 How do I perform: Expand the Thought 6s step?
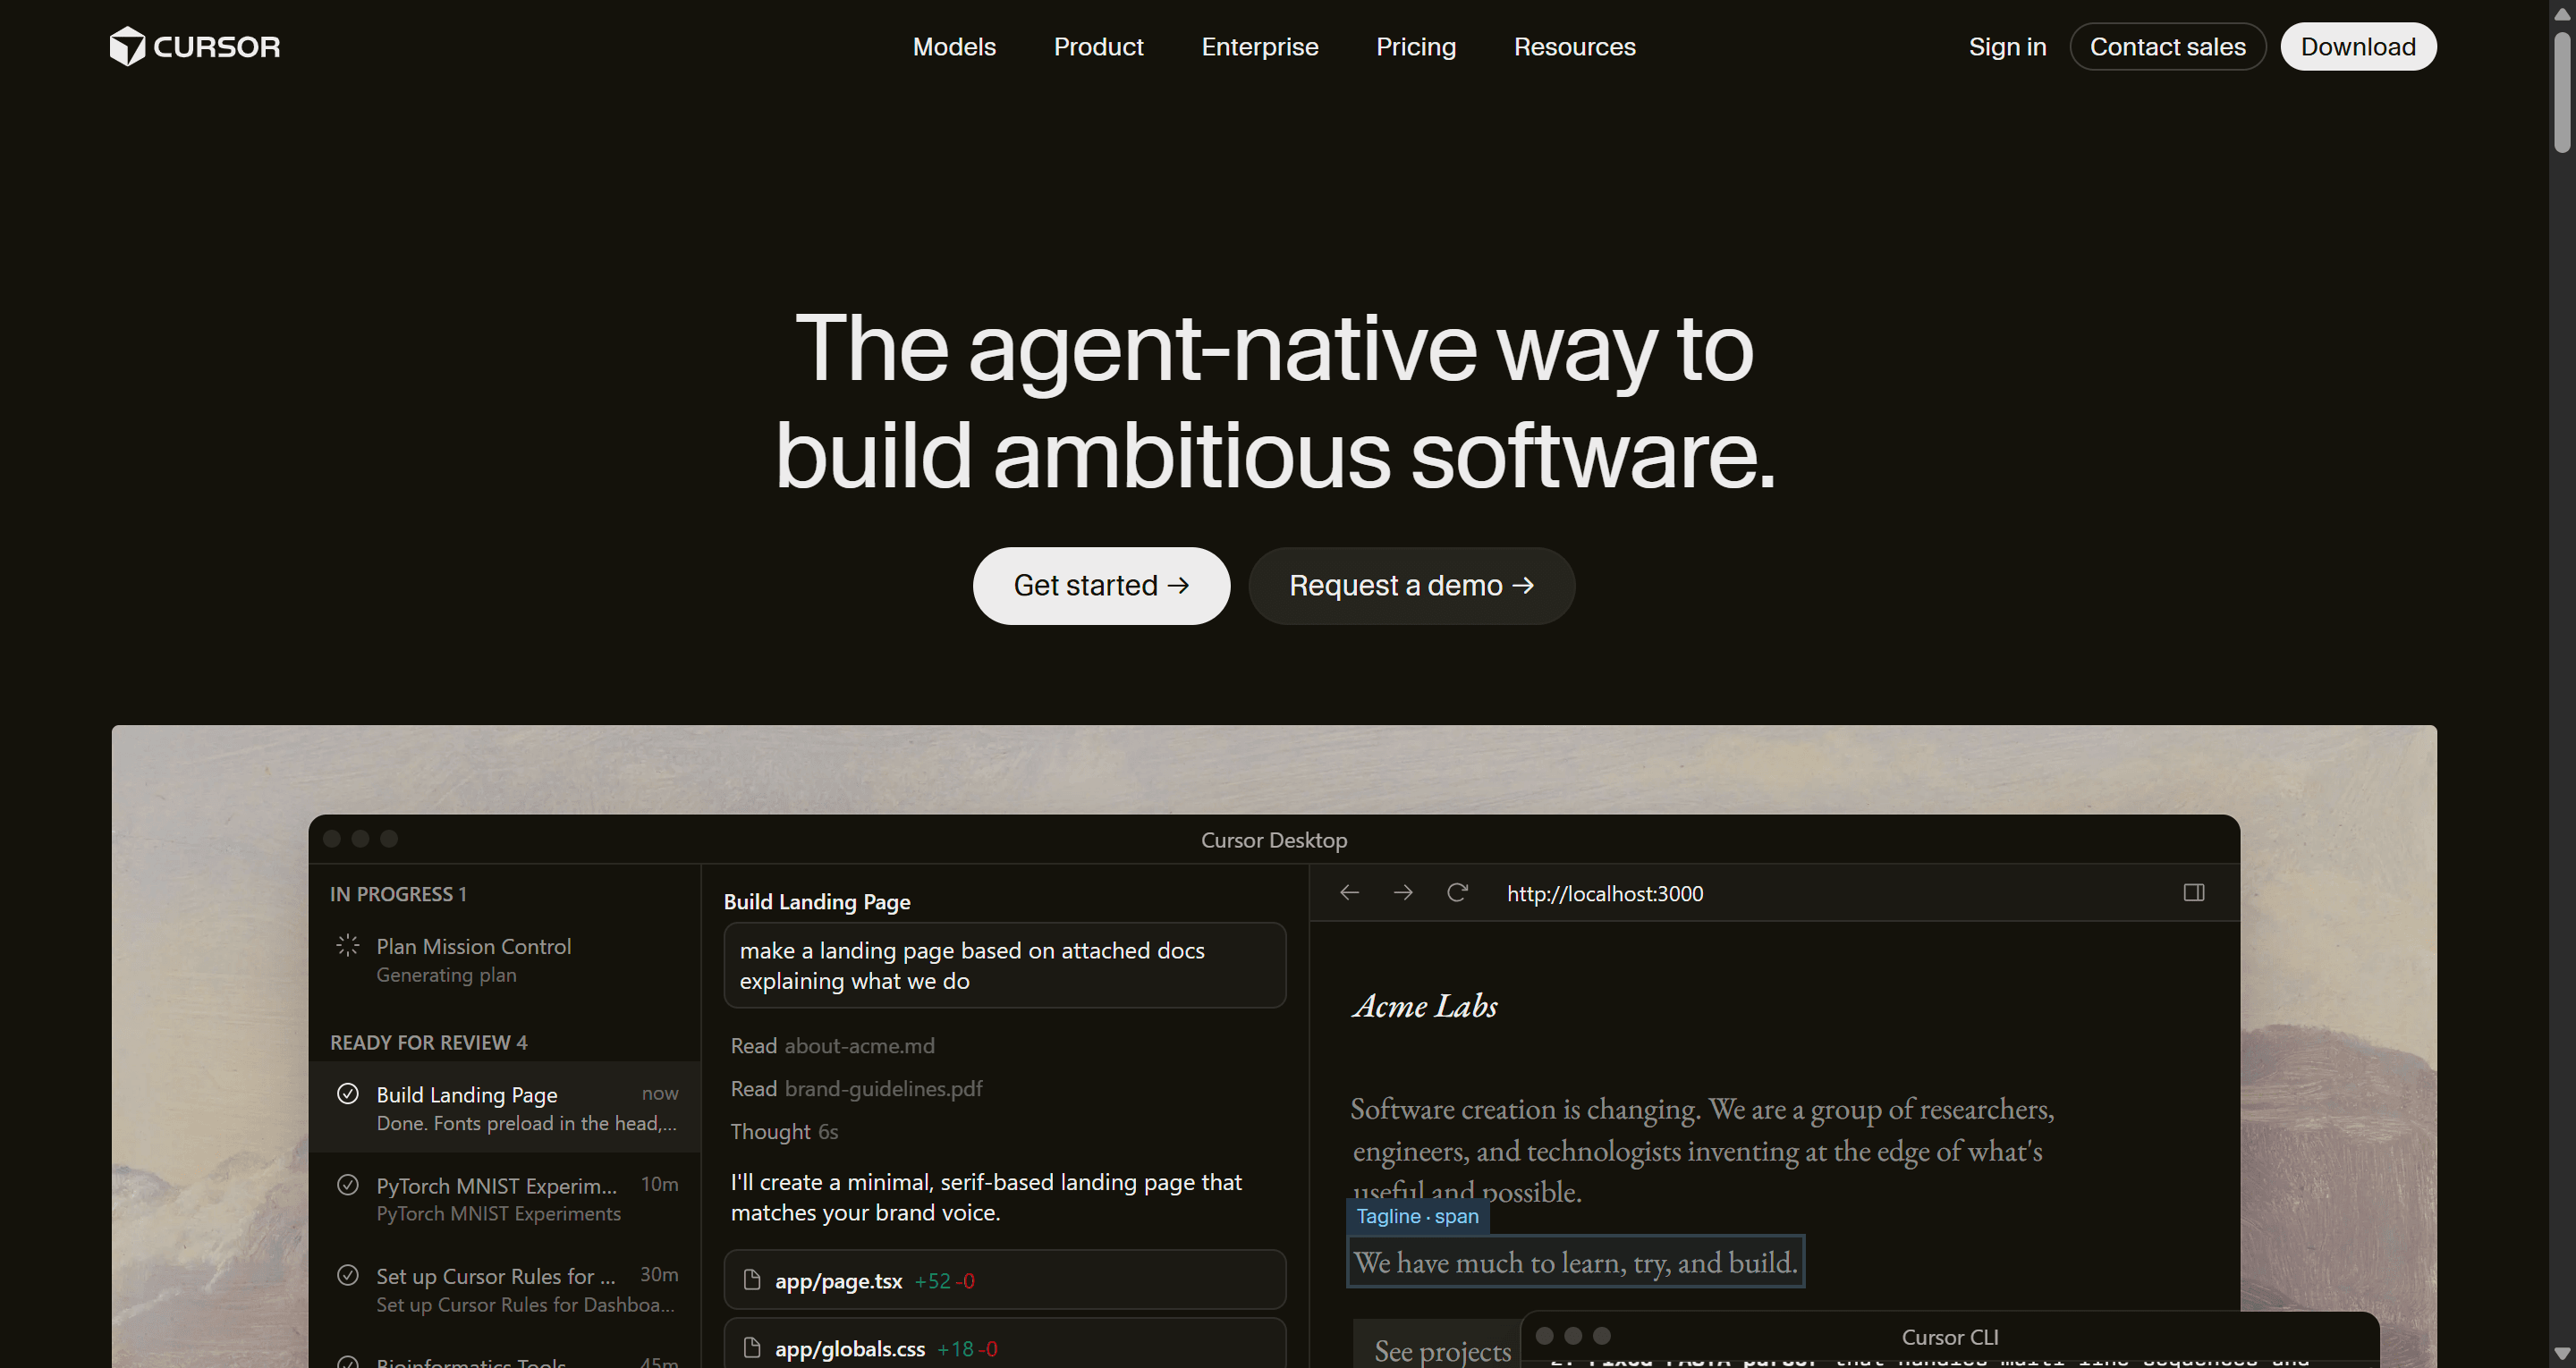pyautogui.click(x=784, y=1131)
